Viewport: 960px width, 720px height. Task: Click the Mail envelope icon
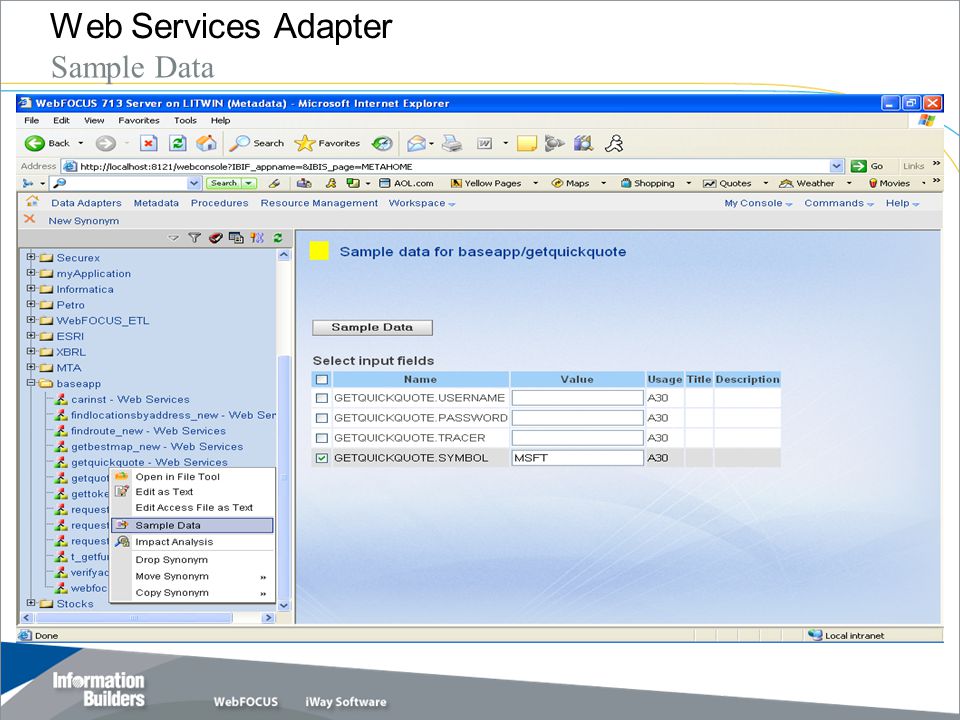[x=416, y=143]
